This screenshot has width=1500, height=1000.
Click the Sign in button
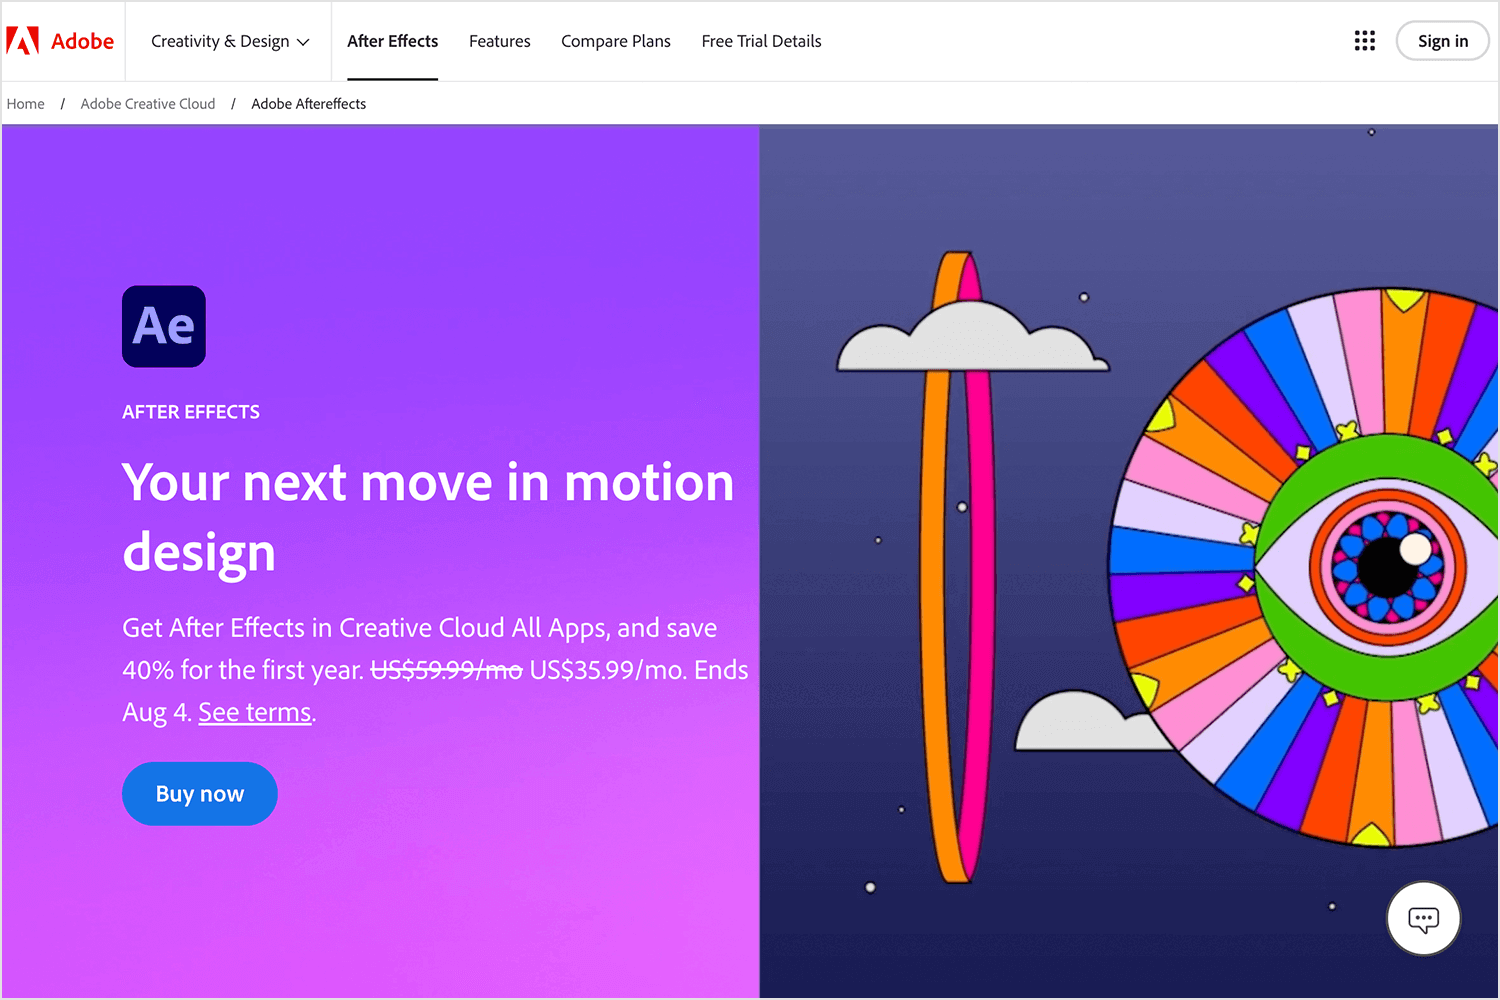[1443, 41]
